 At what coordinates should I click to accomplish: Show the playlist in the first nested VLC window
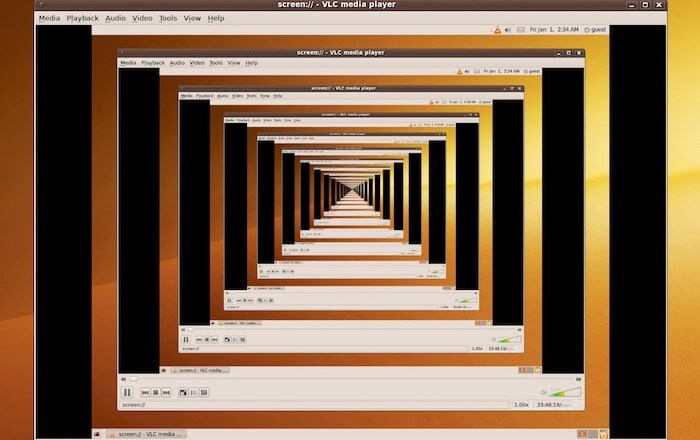point(194,392)
